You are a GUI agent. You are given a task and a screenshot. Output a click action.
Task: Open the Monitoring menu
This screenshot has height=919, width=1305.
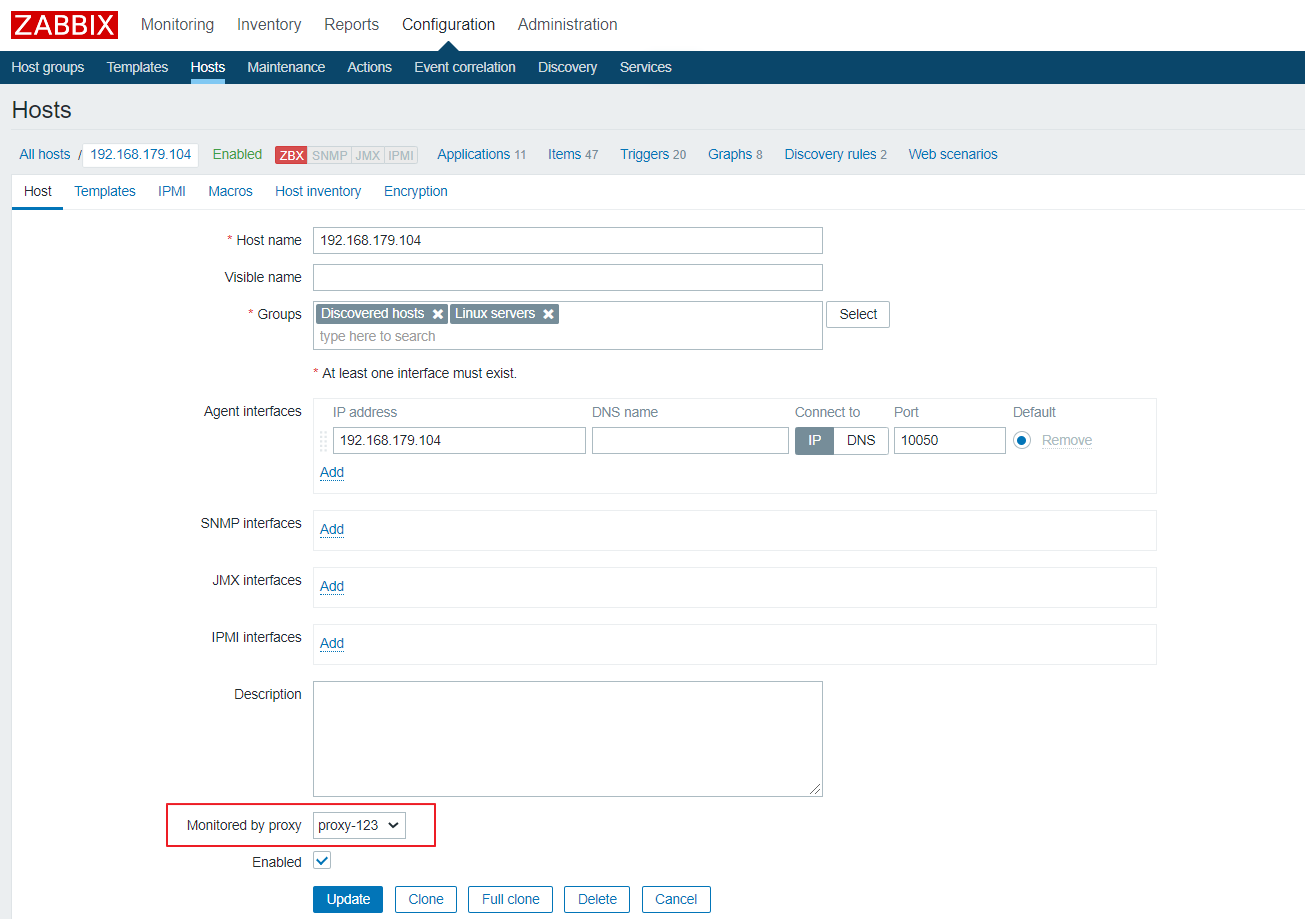[x=177, y=24]
